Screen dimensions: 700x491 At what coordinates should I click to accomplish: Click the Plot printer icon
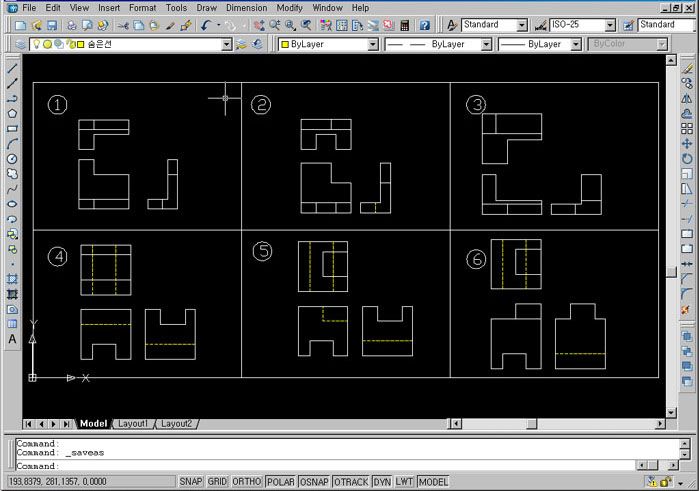pos(71,25)
